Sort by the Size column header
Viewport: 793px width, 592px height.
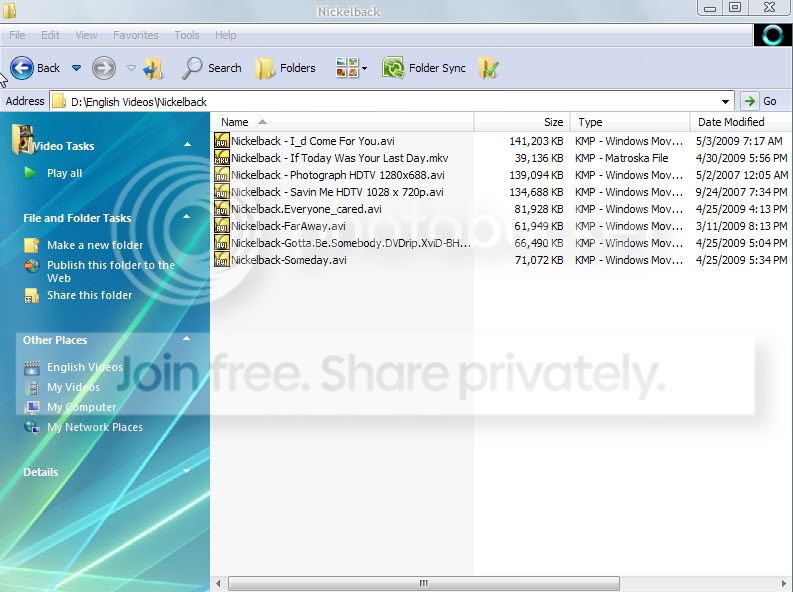[x=522, y=122]
